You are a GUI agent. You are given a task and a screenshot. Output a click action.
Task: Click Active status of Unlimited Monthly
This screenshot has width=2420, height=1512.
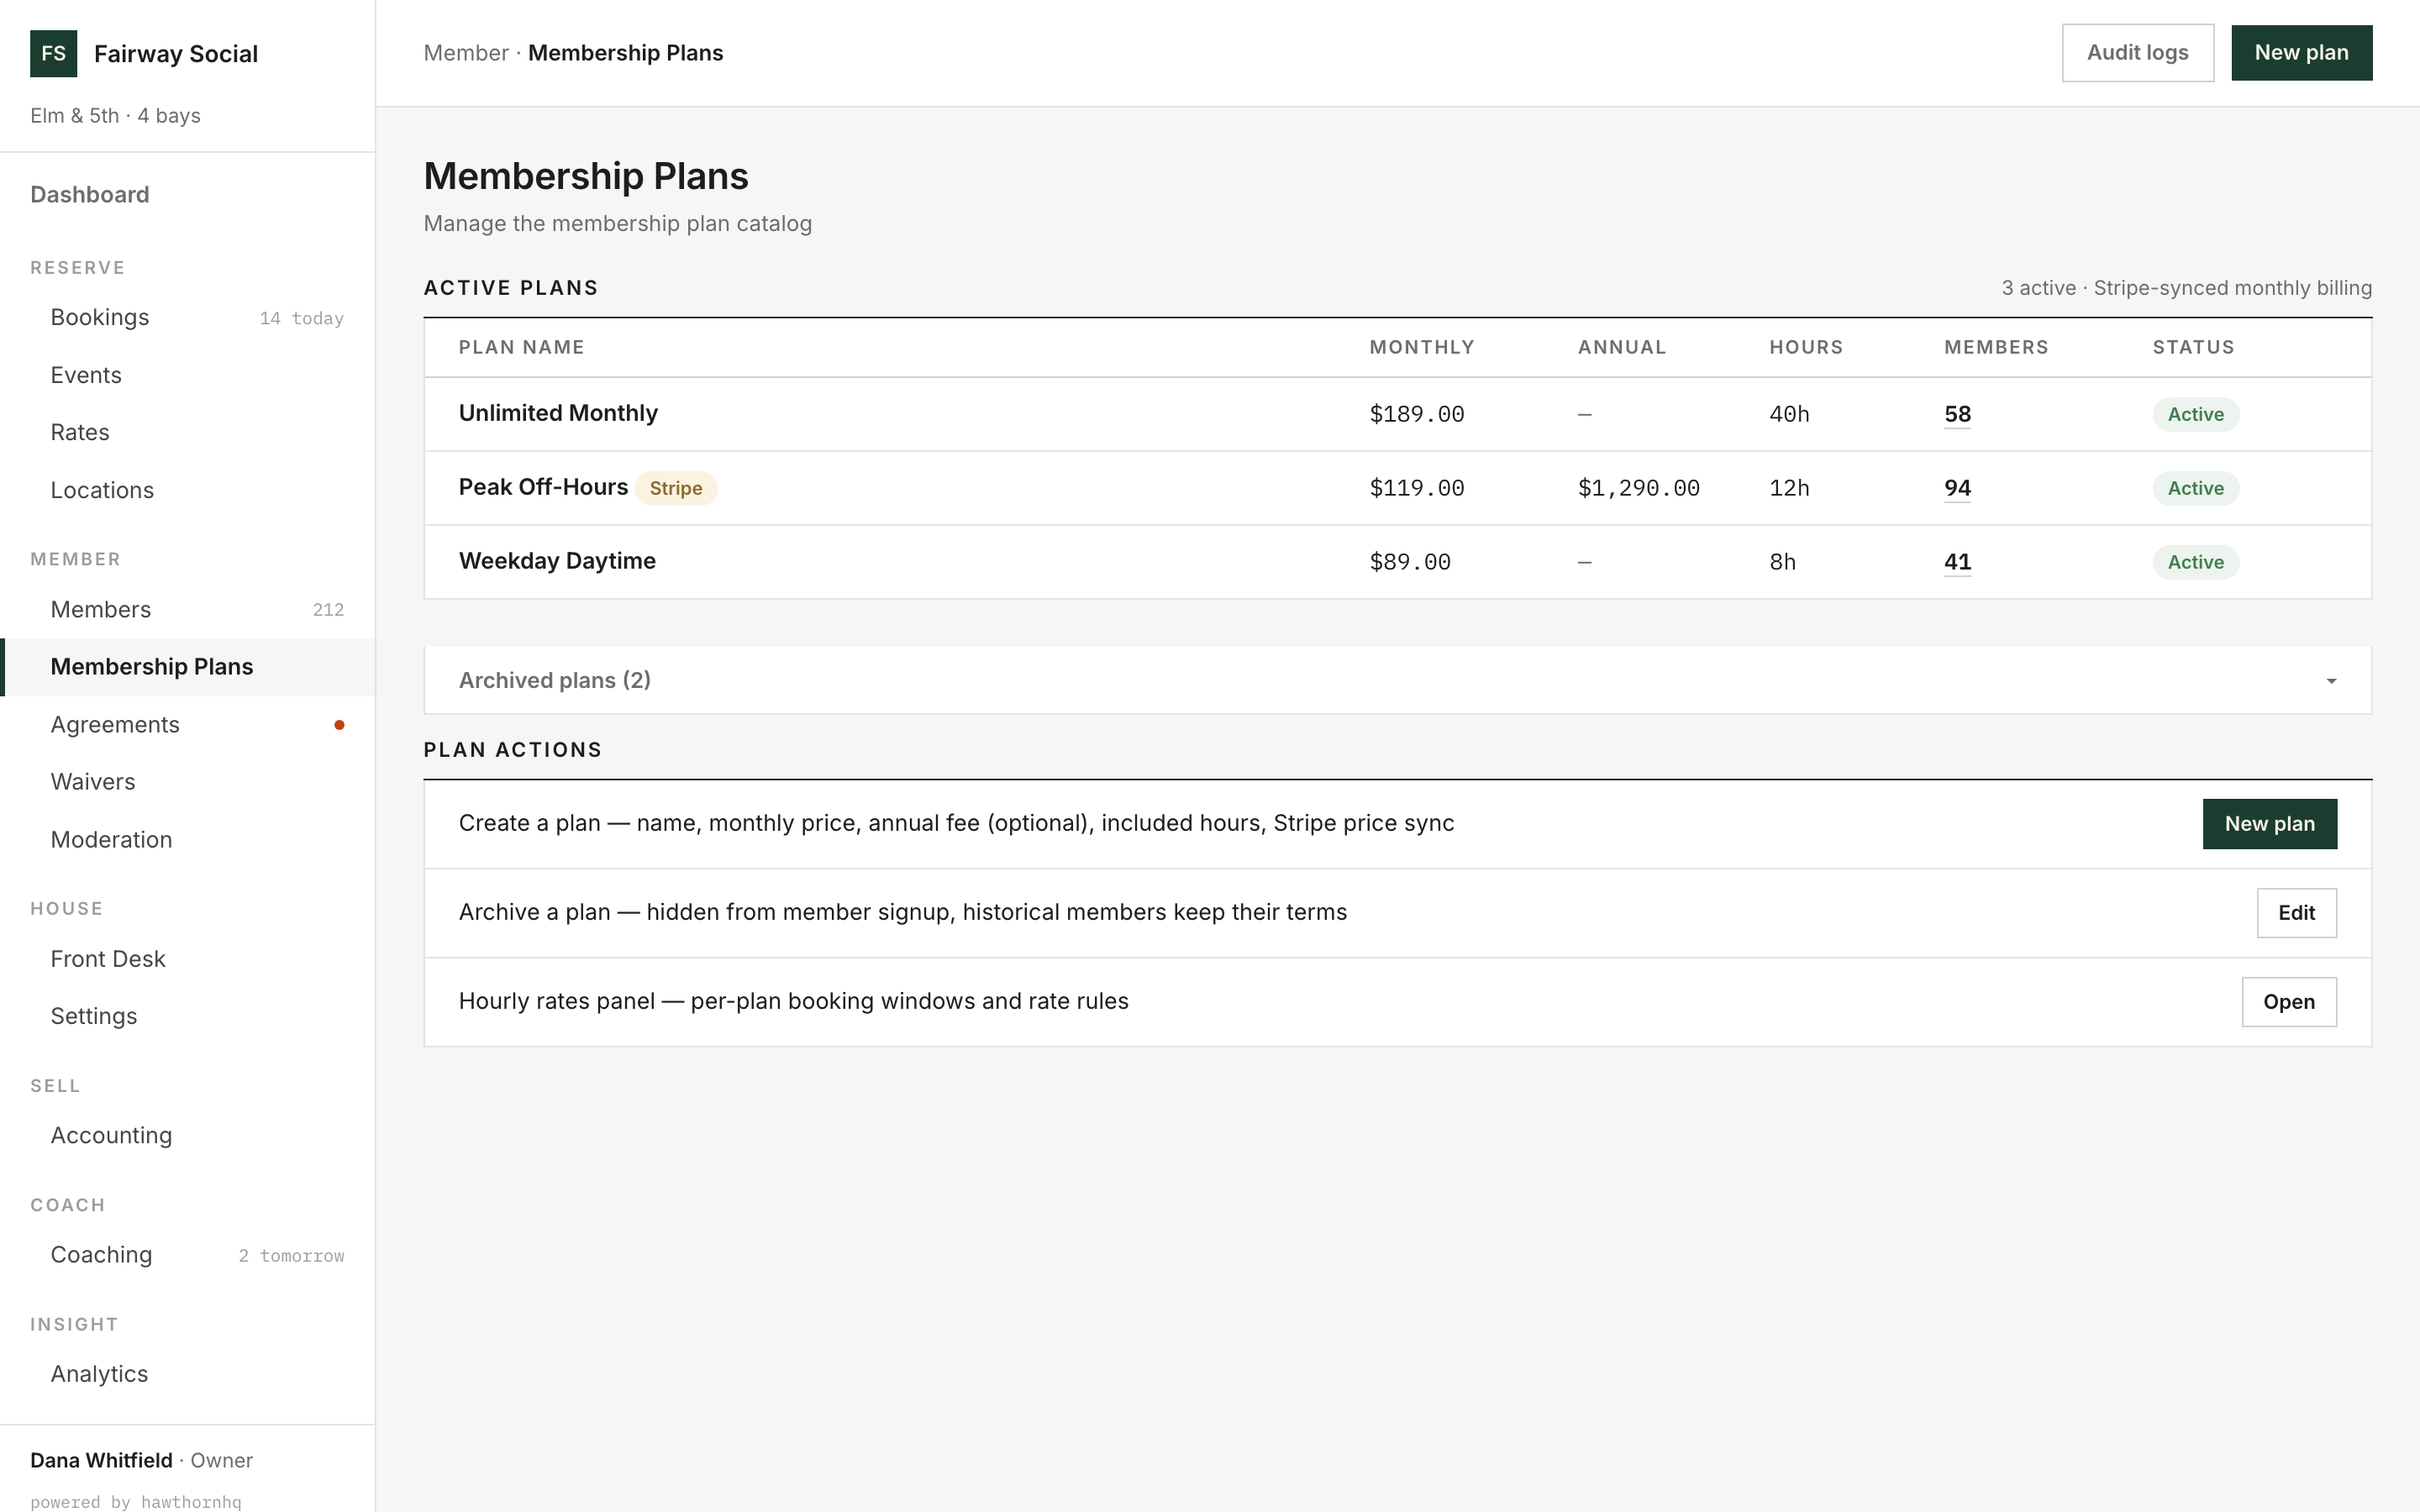coord(2195,414)
